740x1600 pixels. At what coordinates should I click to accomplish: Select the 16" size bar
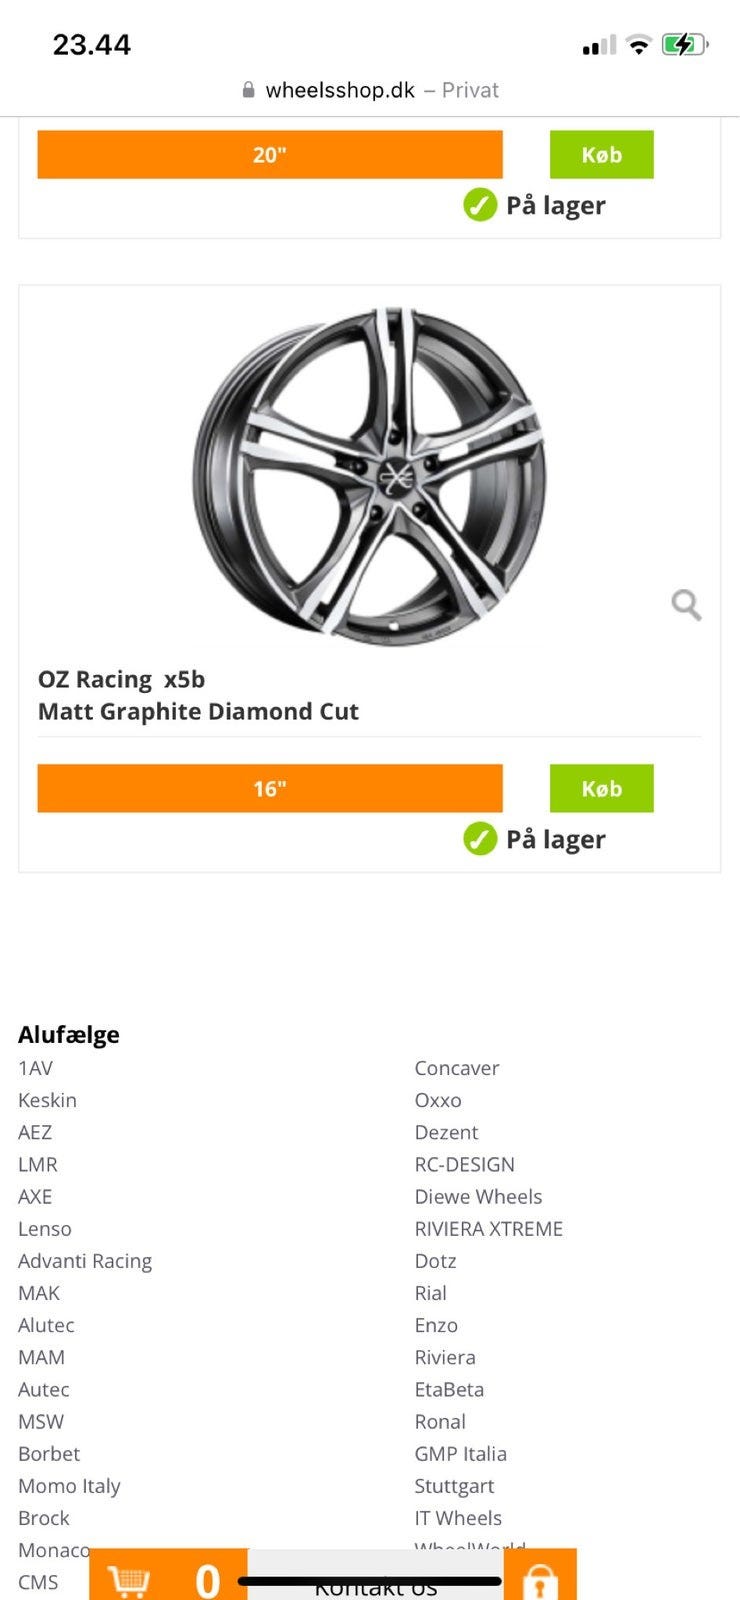(x=270, y=788)
